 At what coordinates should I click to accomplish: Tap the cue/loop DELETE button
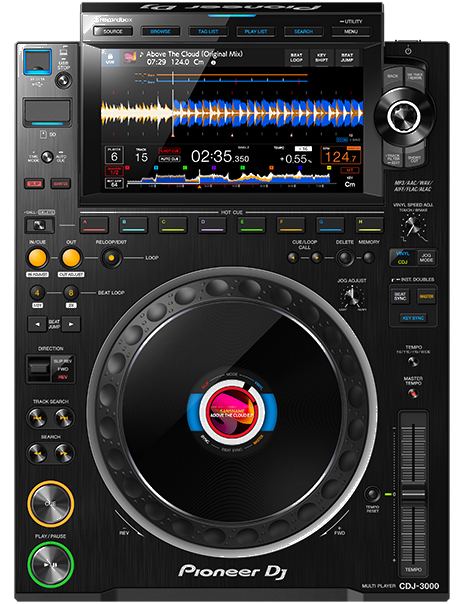pos(345,257)
